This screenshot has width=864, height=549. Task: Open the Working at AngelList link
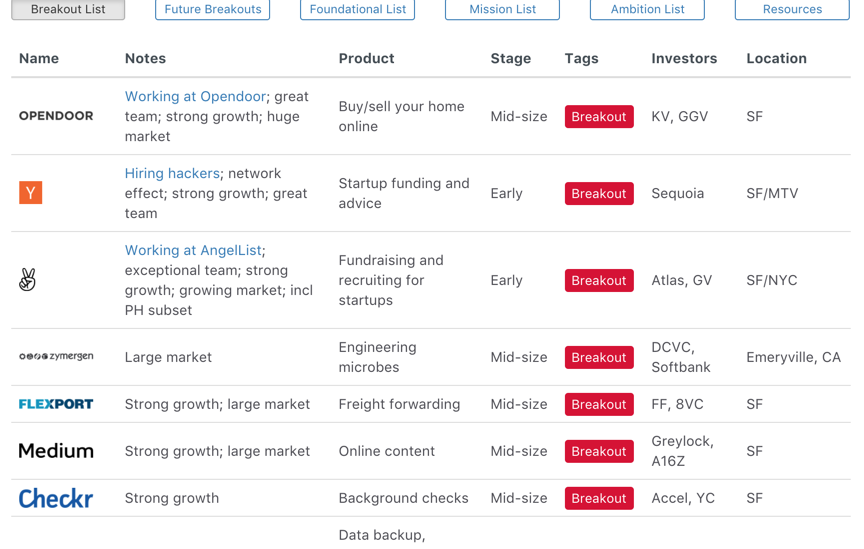193,251
